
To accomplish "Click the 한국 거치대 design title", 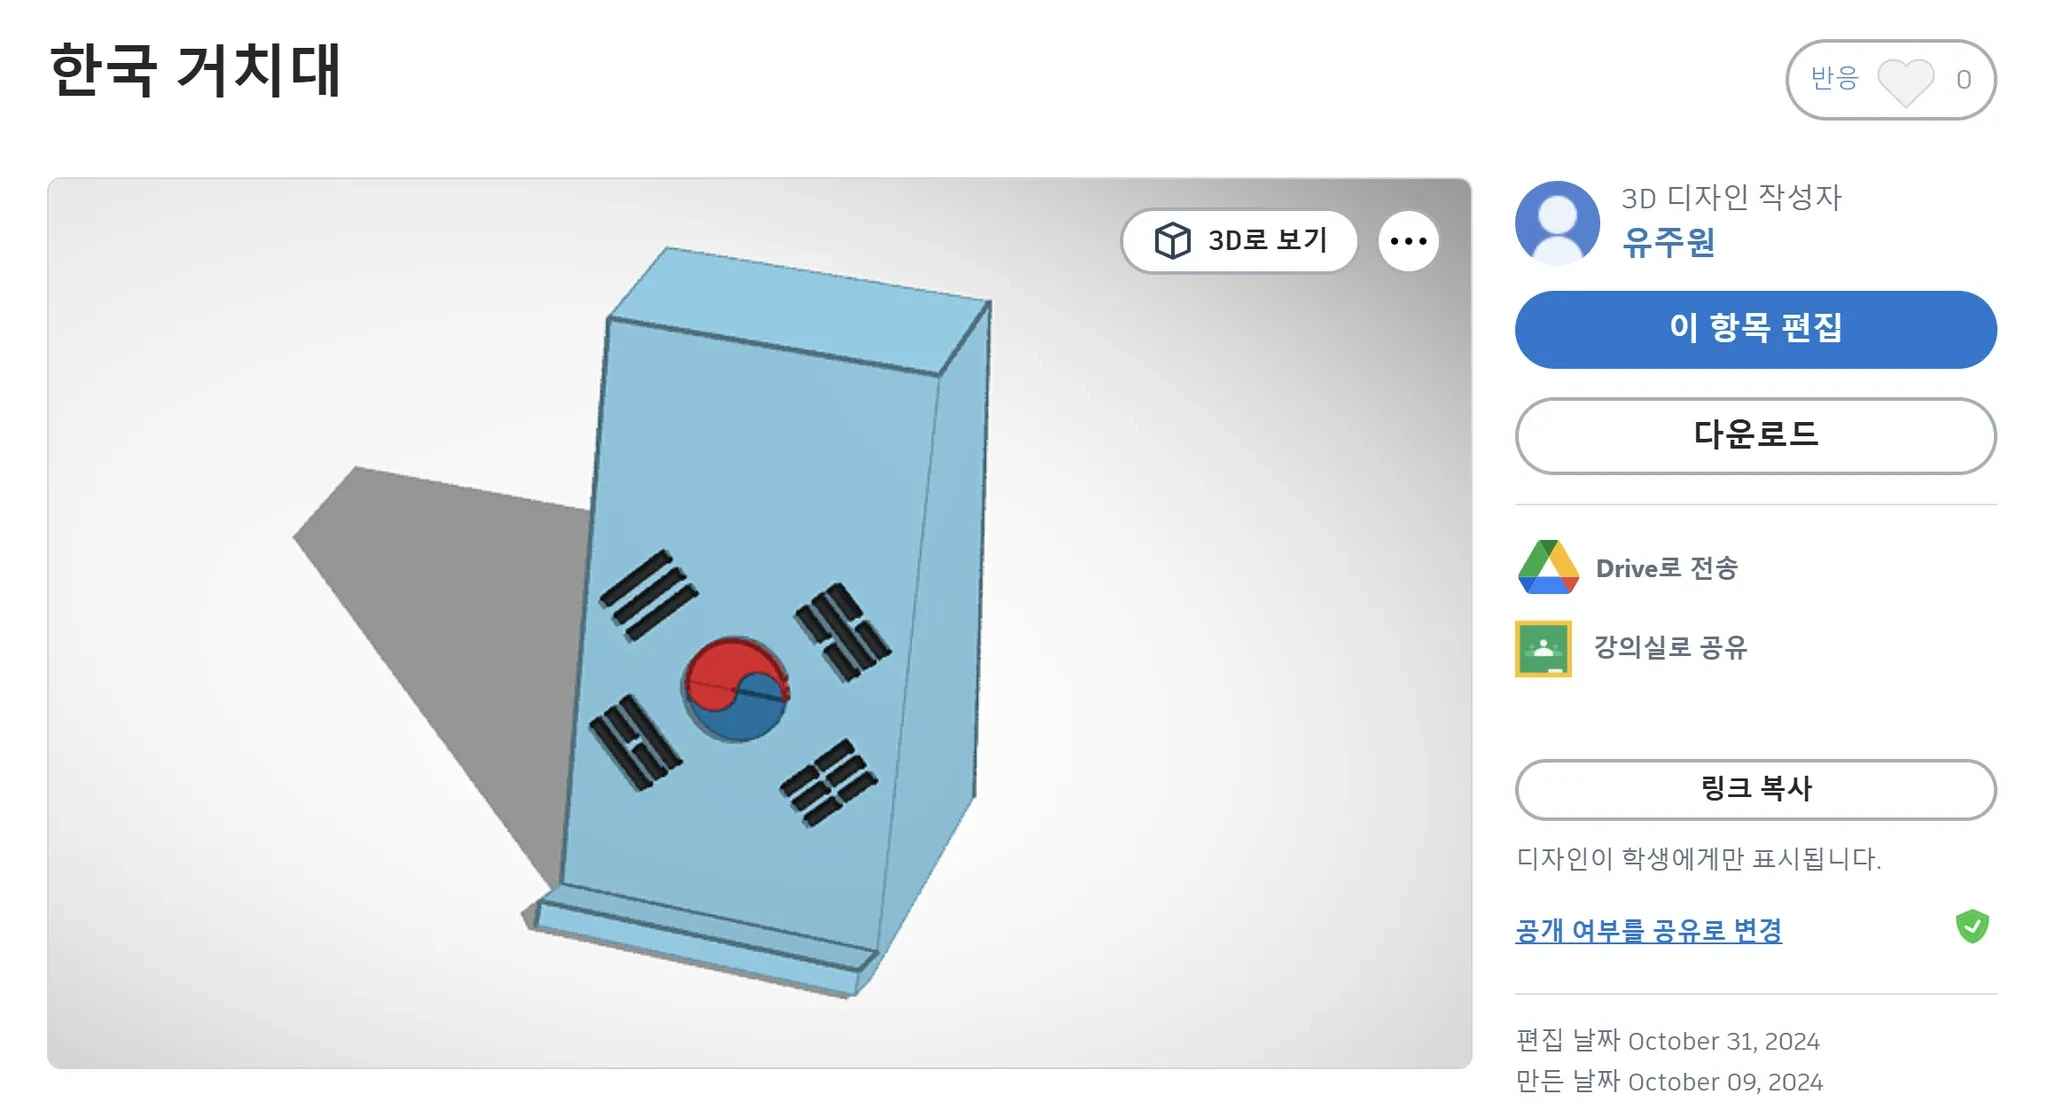I will click(196, 70).
